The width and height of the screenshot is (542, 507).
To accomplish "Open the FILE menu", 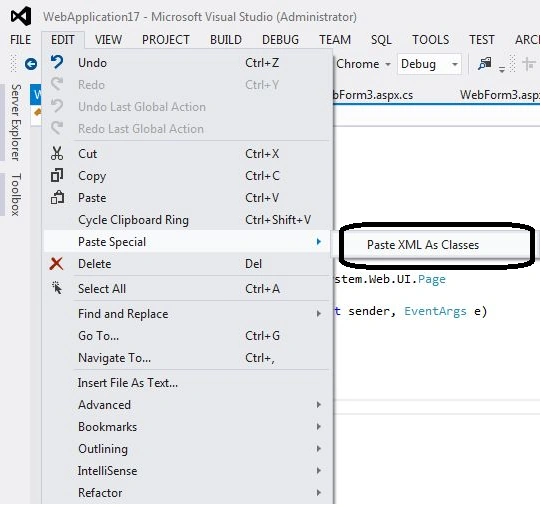I will coord(20,40).
